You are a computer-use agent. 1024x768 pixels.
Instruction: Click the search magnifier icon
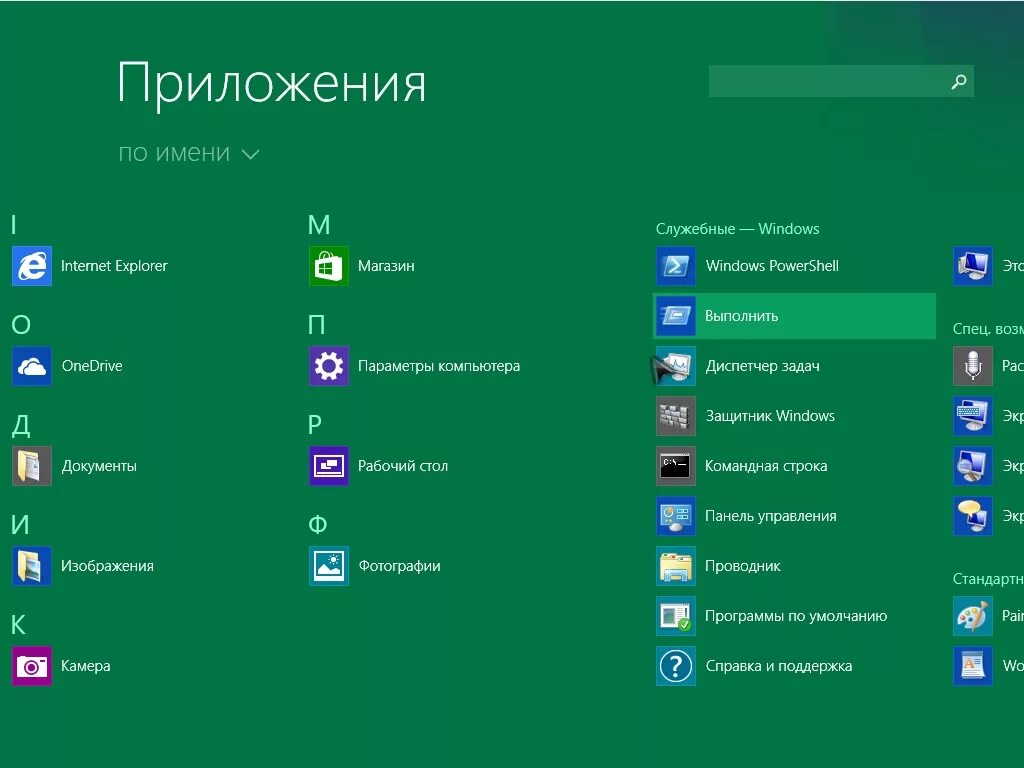point(959,82)
